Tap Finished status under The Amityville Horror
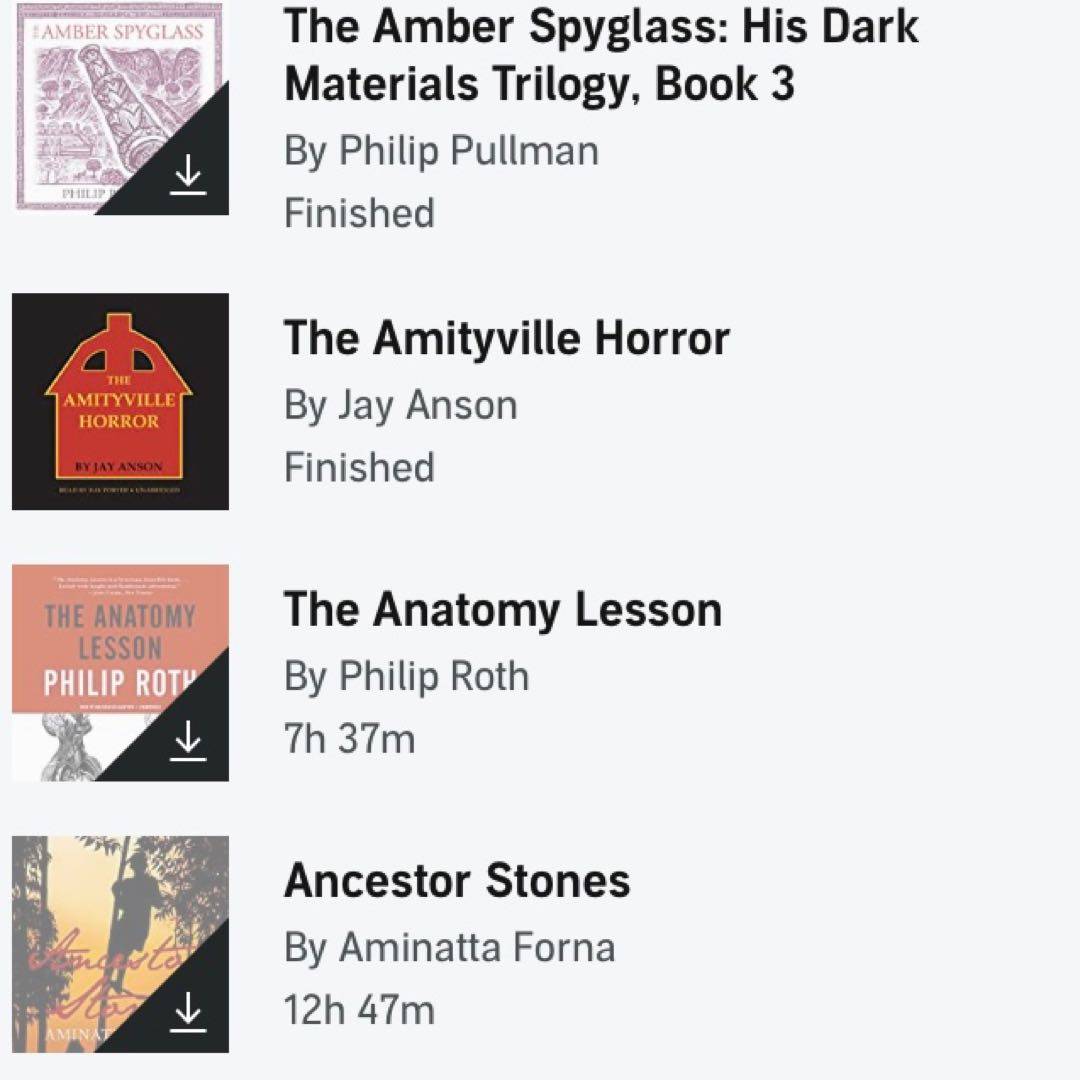 pos(359,468)
